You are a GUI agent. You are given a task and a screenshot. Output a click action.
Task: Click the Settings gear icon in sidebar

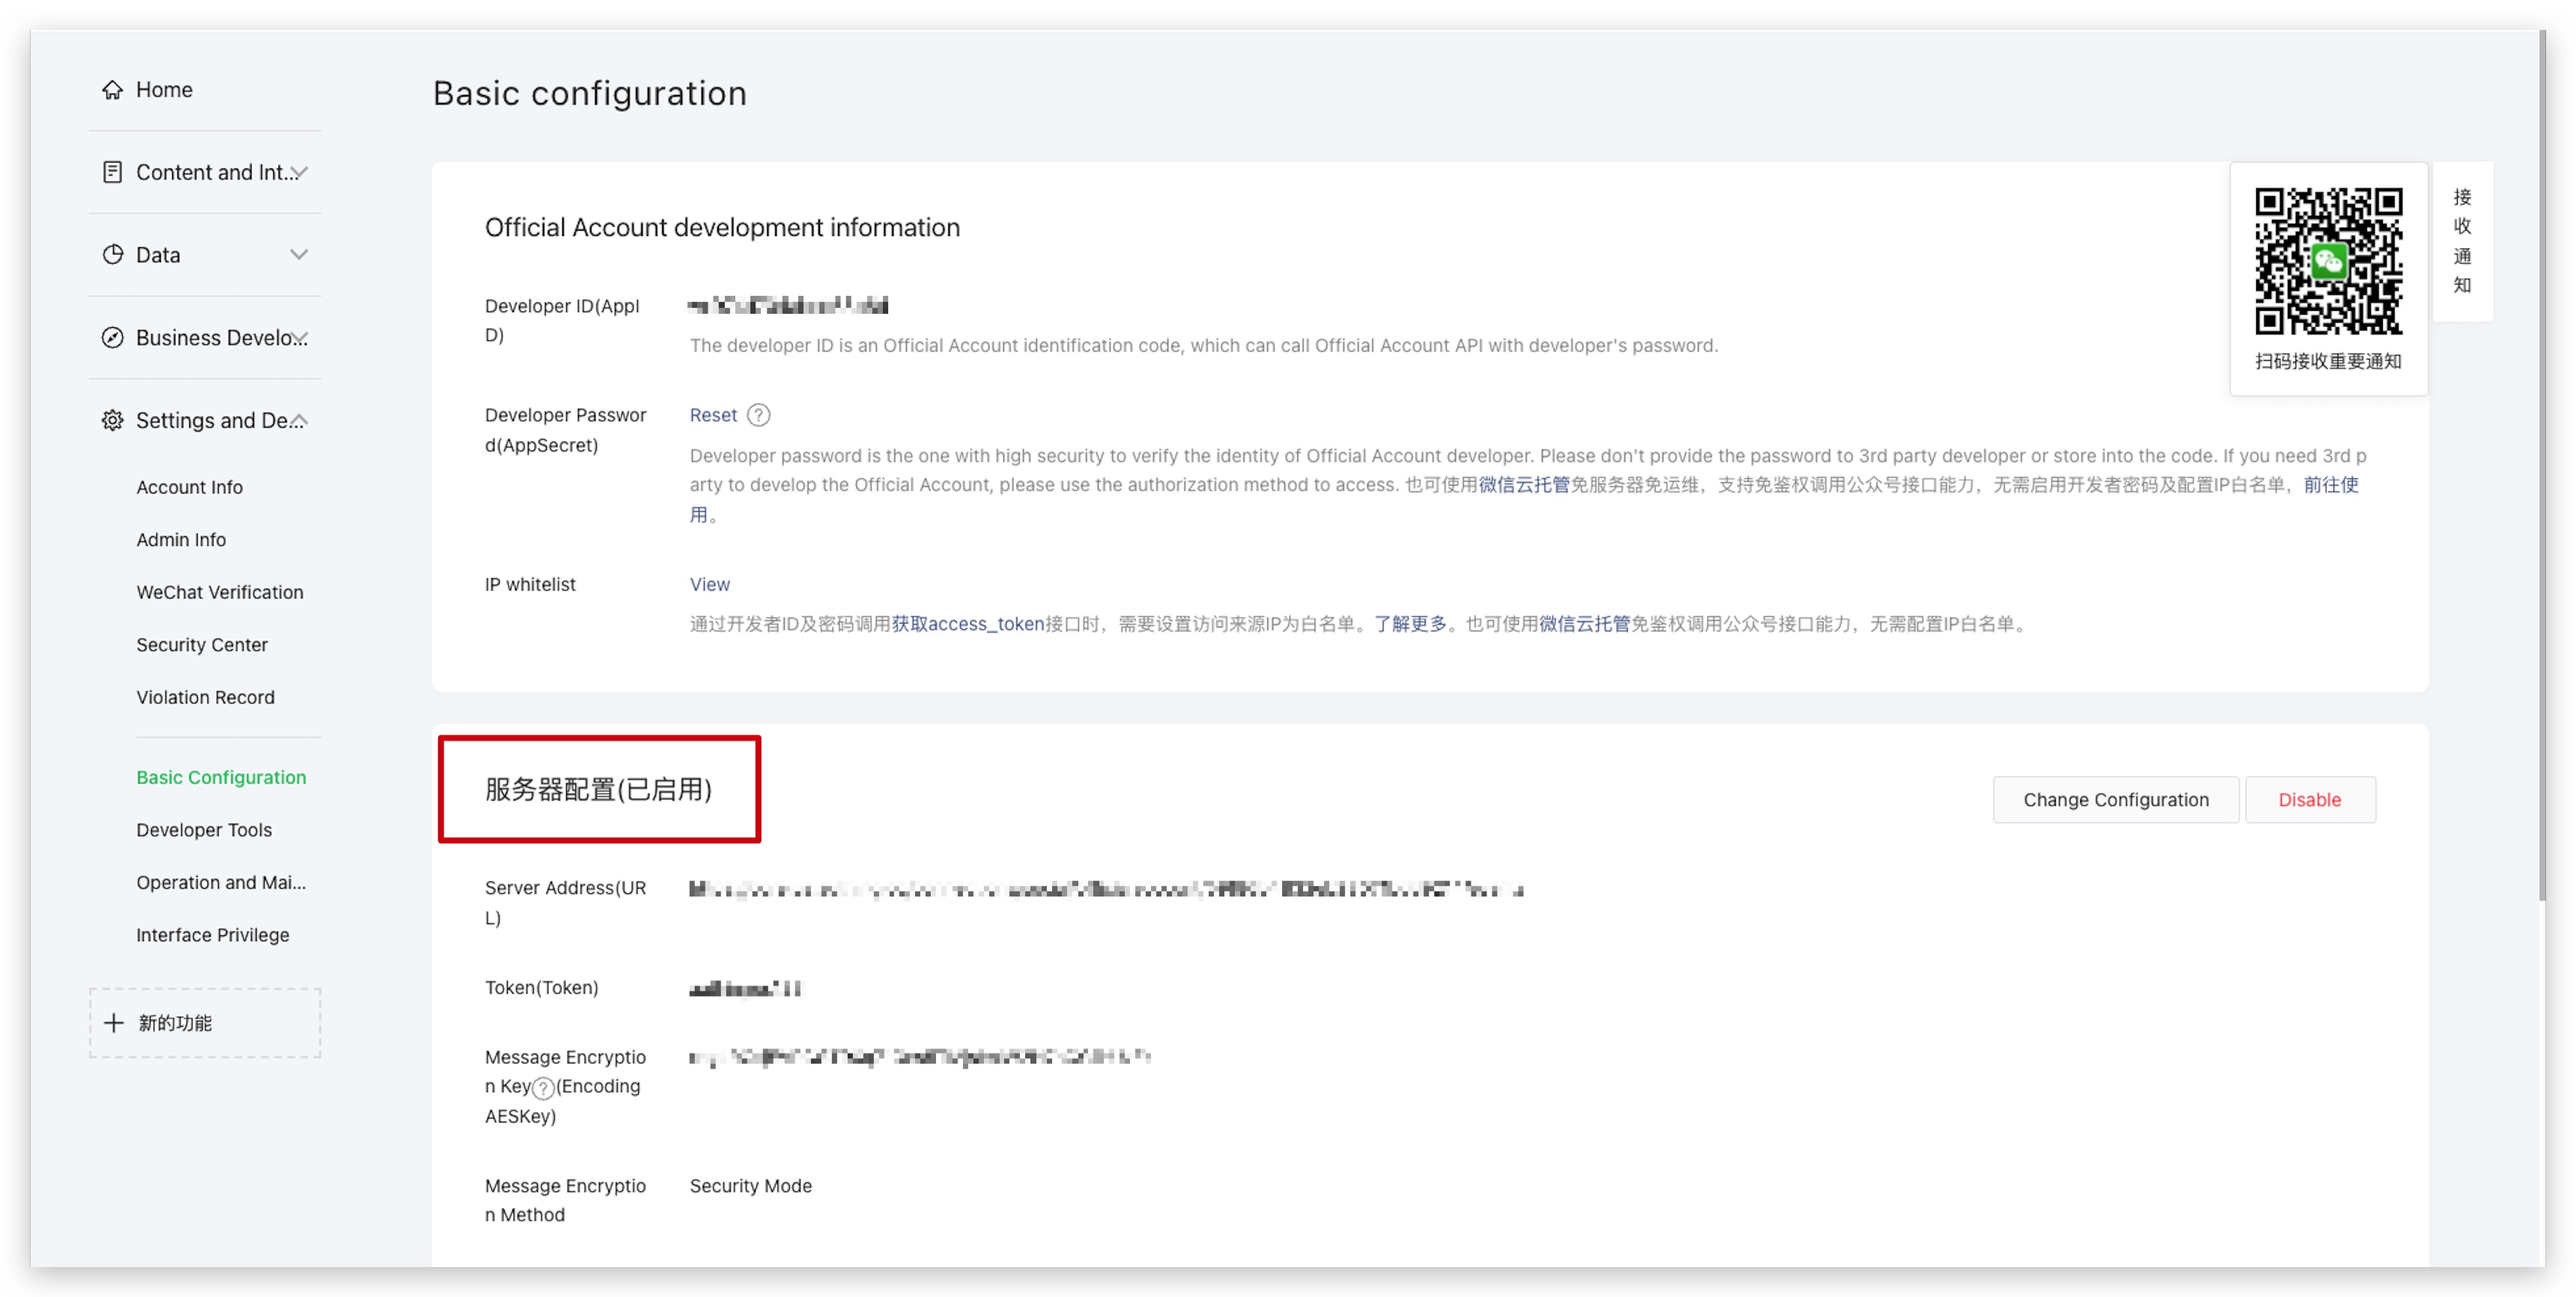click(x=112, y=420)
